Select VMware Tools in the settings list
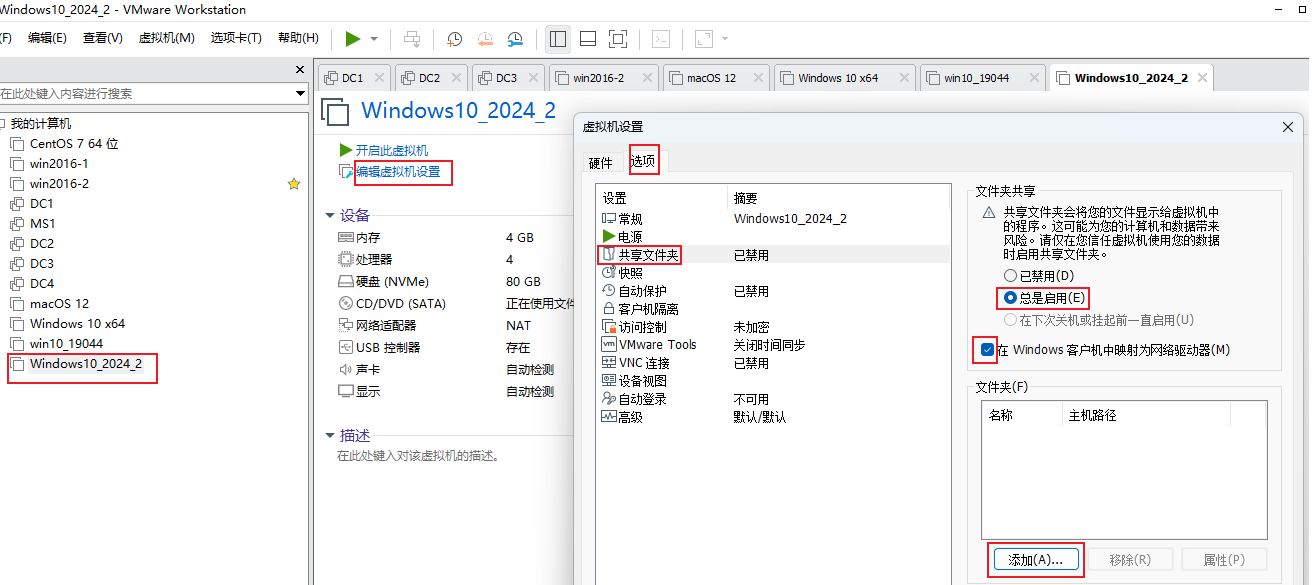Screen dimensions: 1314x585 [657, 345]
